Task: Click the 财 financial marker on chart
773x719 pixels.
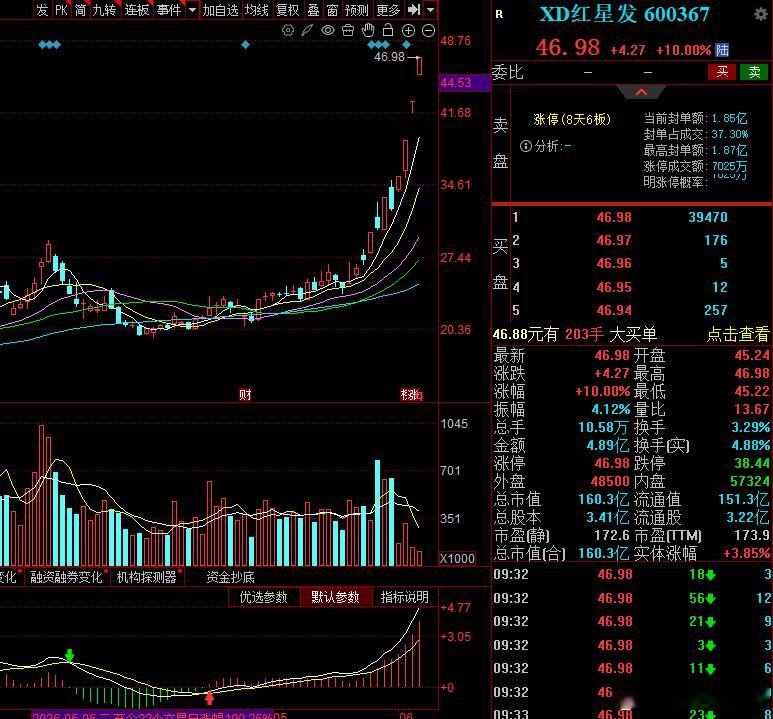Action: [x=245, y=395]
